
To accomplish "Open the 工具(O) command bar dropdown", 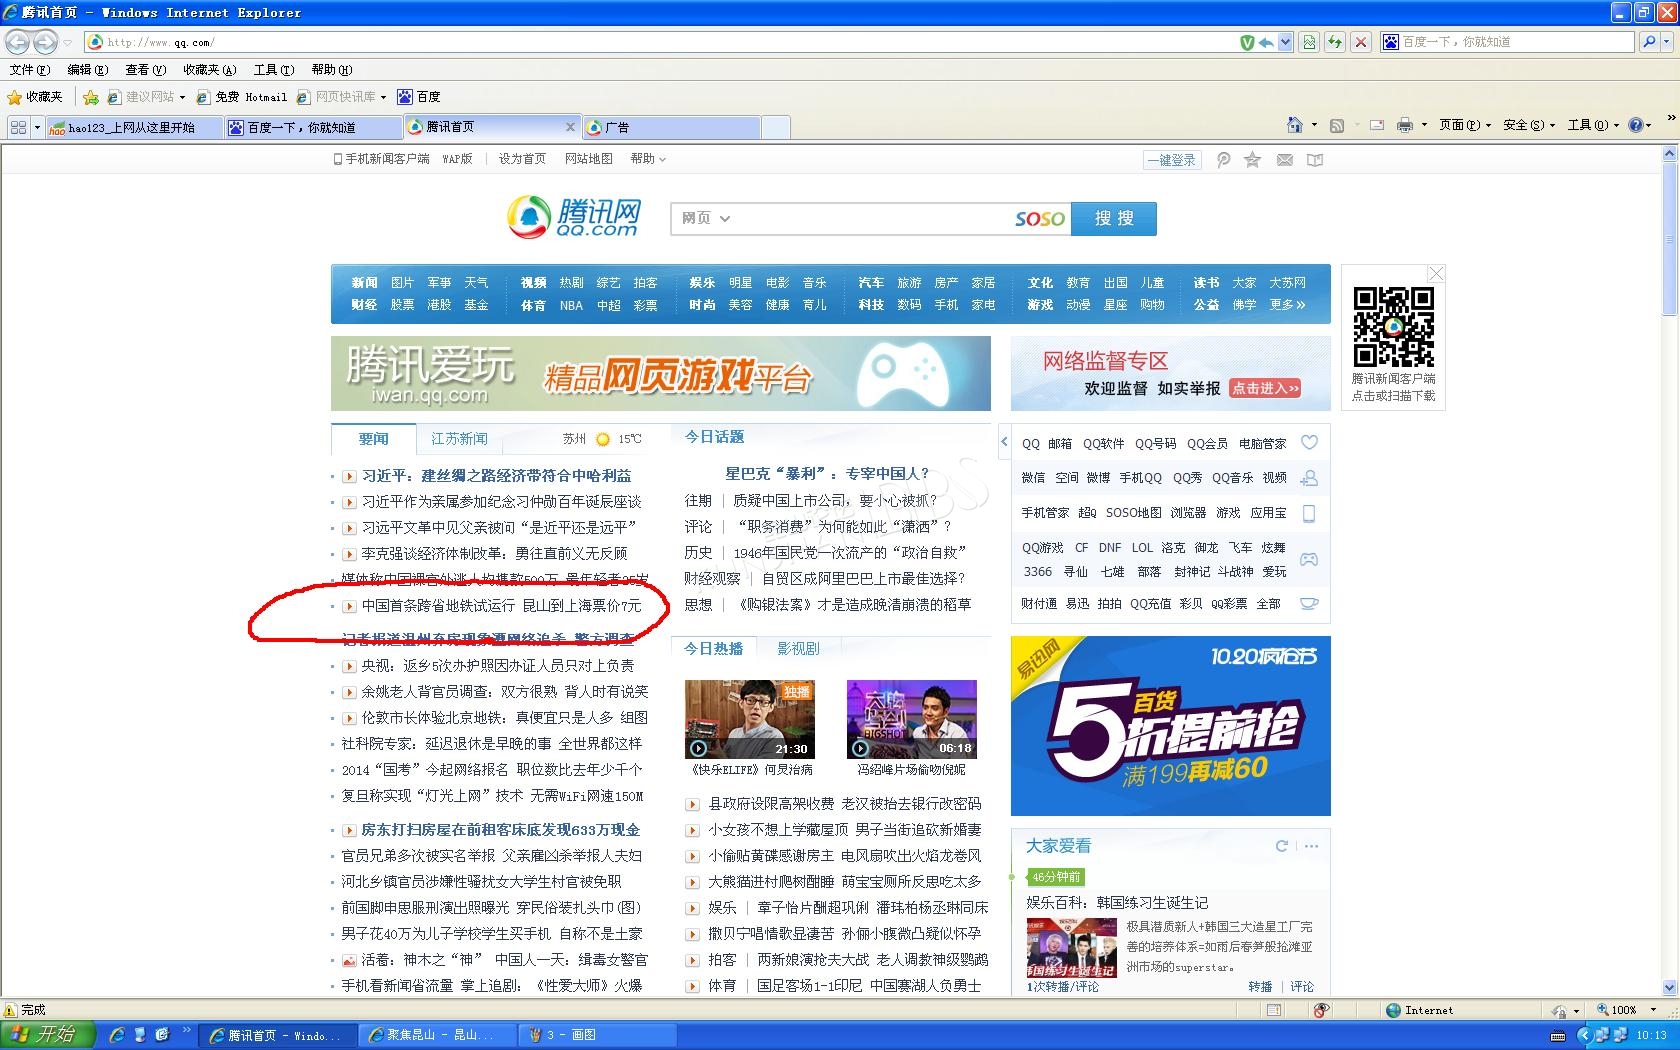I will pyautogui.click(x=1593, y=125).
